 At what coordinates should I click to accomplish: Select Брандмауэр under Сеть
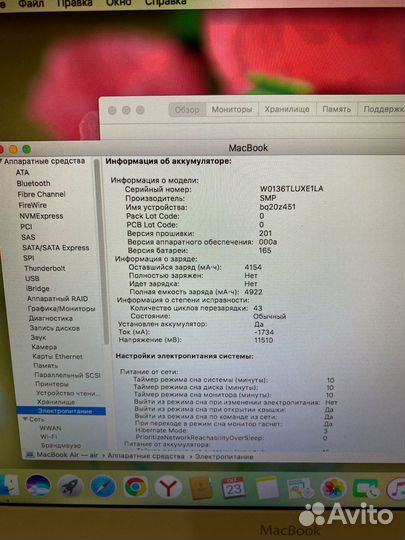click(x=61, y=446)
